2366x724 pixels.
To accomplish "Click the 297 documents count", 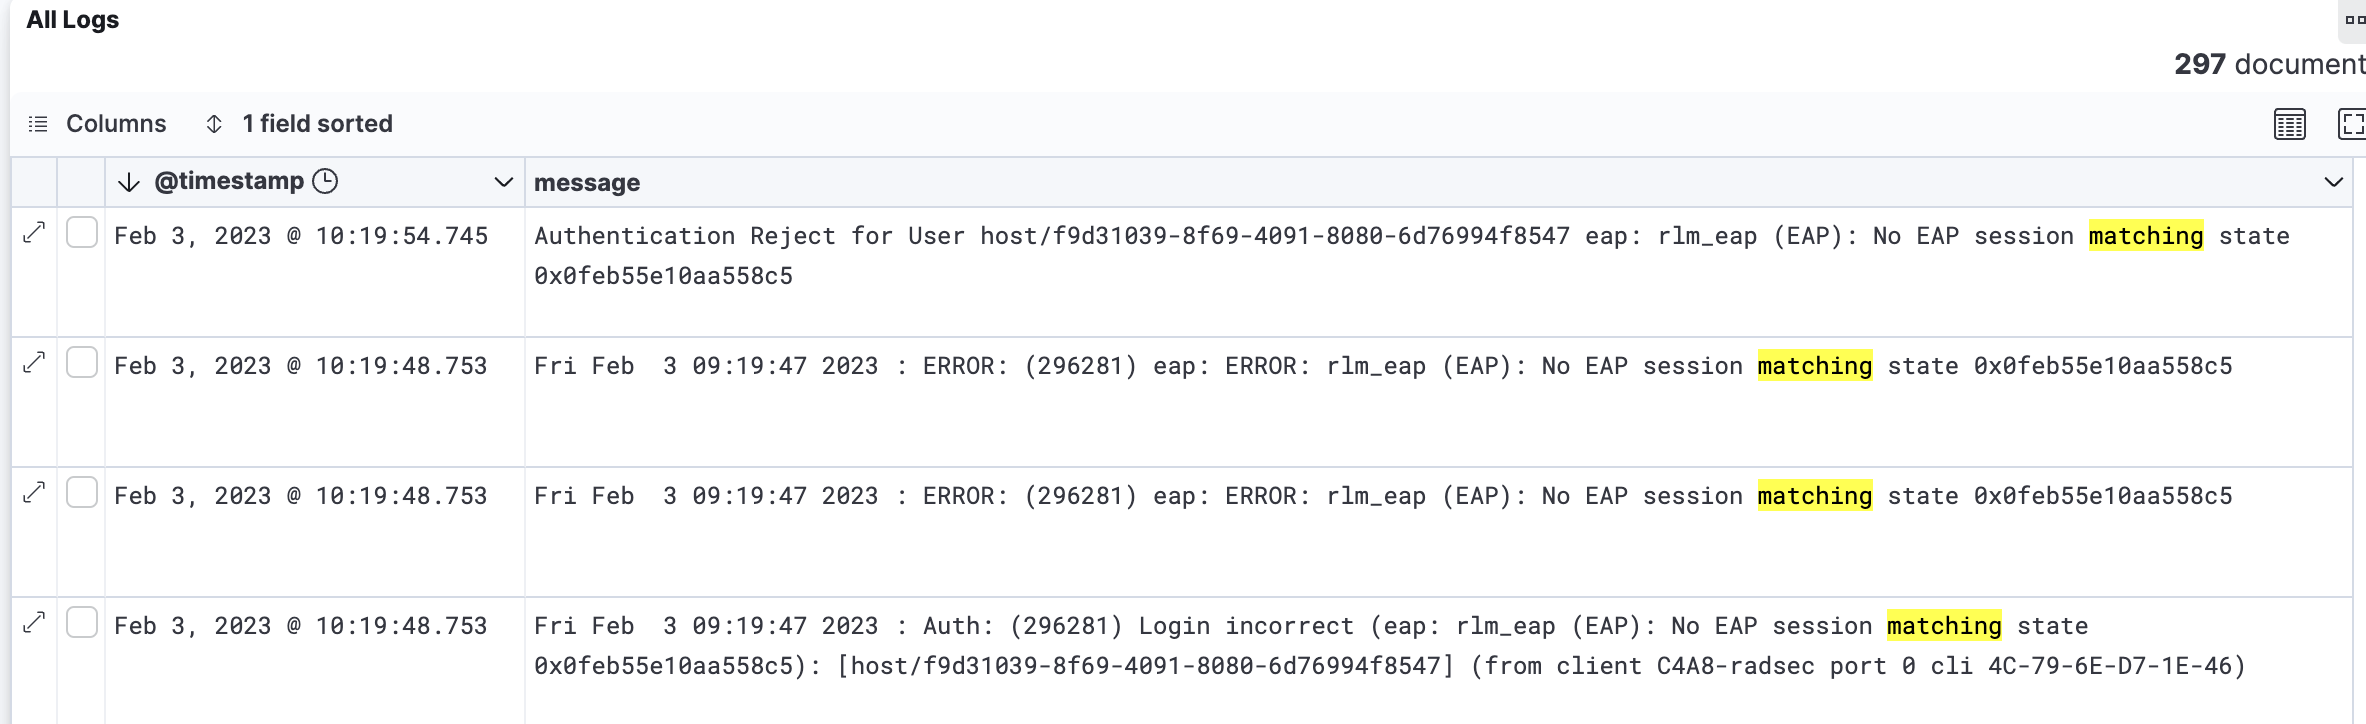I will (x=2268, y=65).
